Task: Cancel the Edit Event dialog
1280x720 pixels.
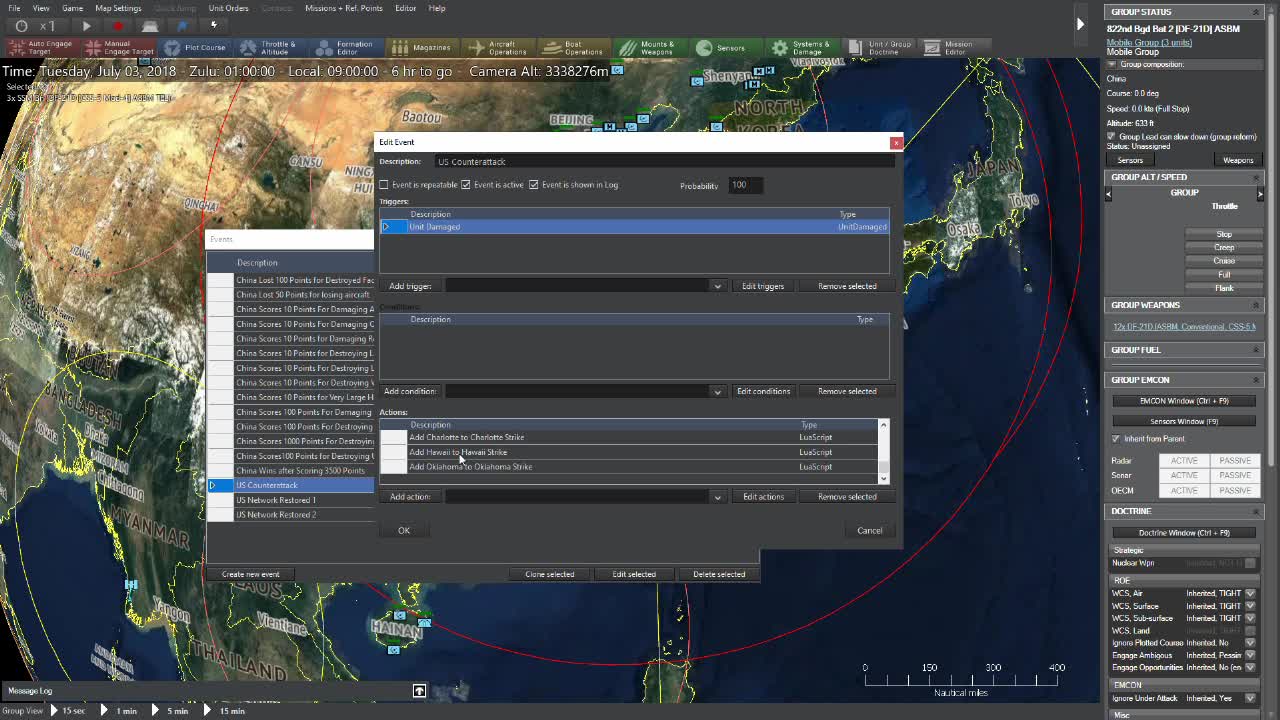Action: click(869, 530)
